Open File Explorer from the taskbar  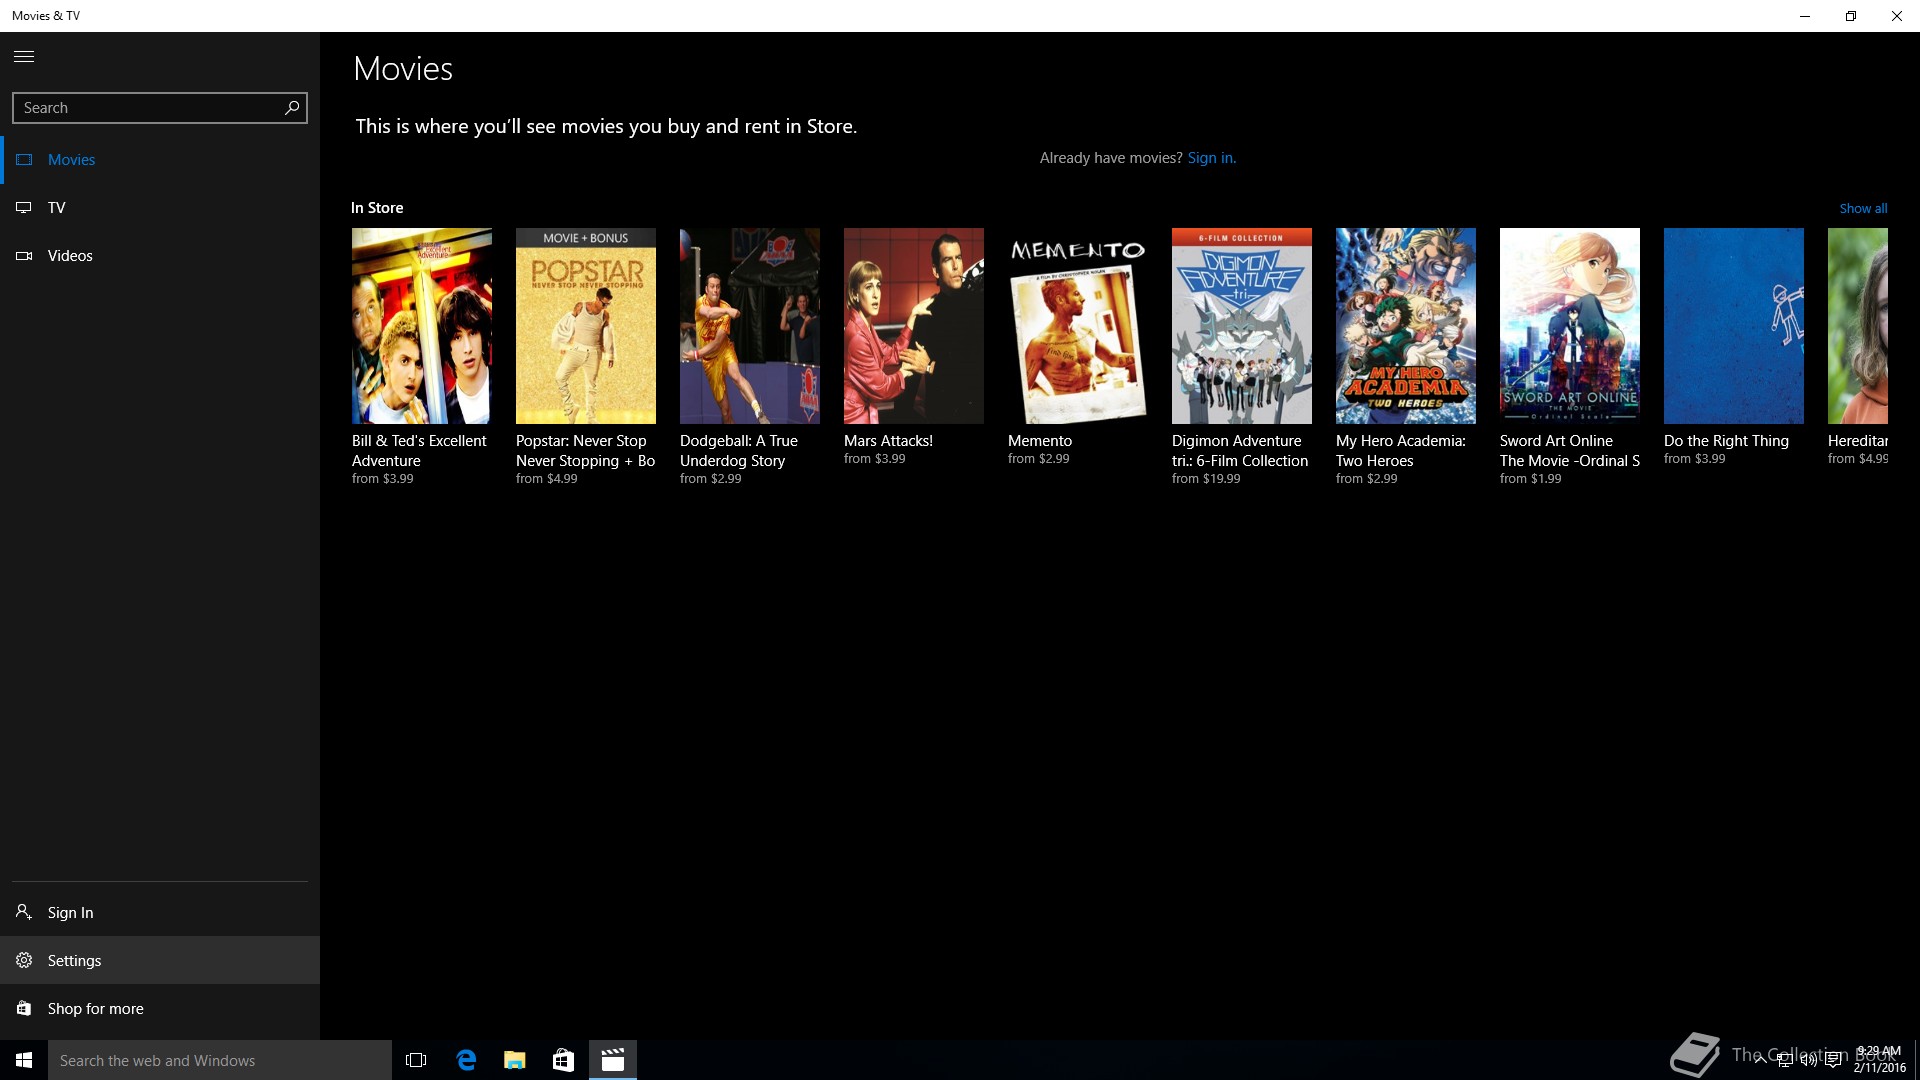pos(515,1060)
